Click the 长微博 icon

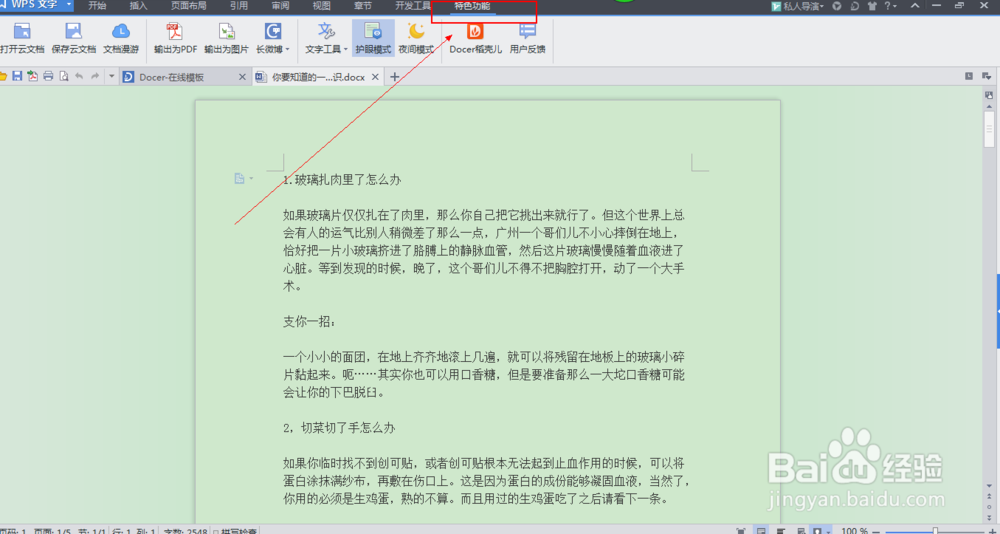273,32
